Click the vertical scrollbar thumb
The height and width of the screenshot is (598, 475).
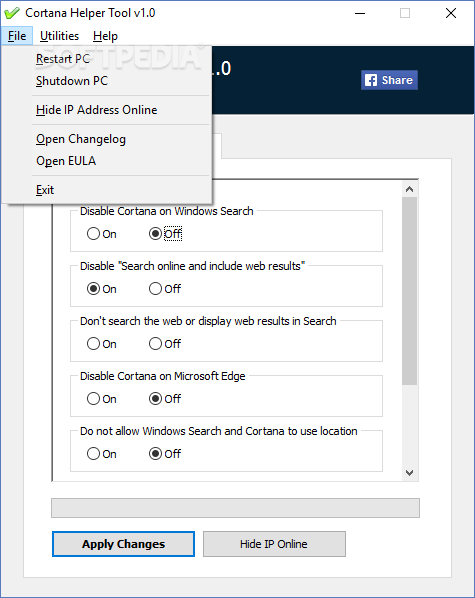[x=410, y=291]
